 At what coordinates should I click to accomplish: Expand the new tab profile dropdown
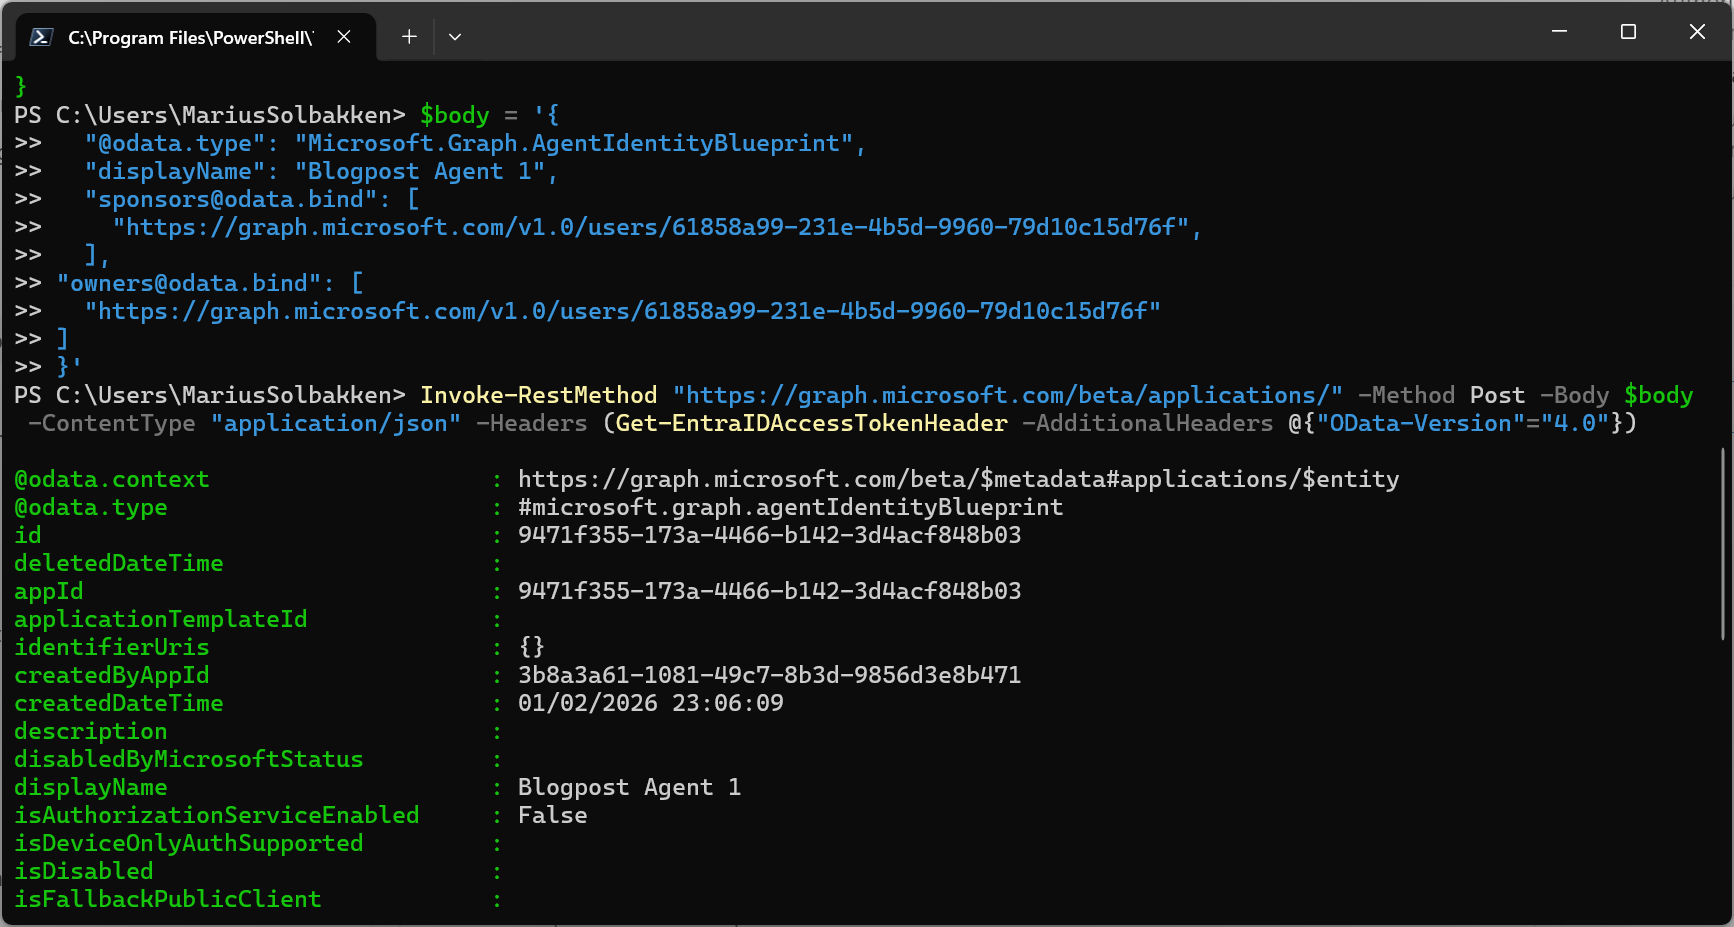point(455,37)
